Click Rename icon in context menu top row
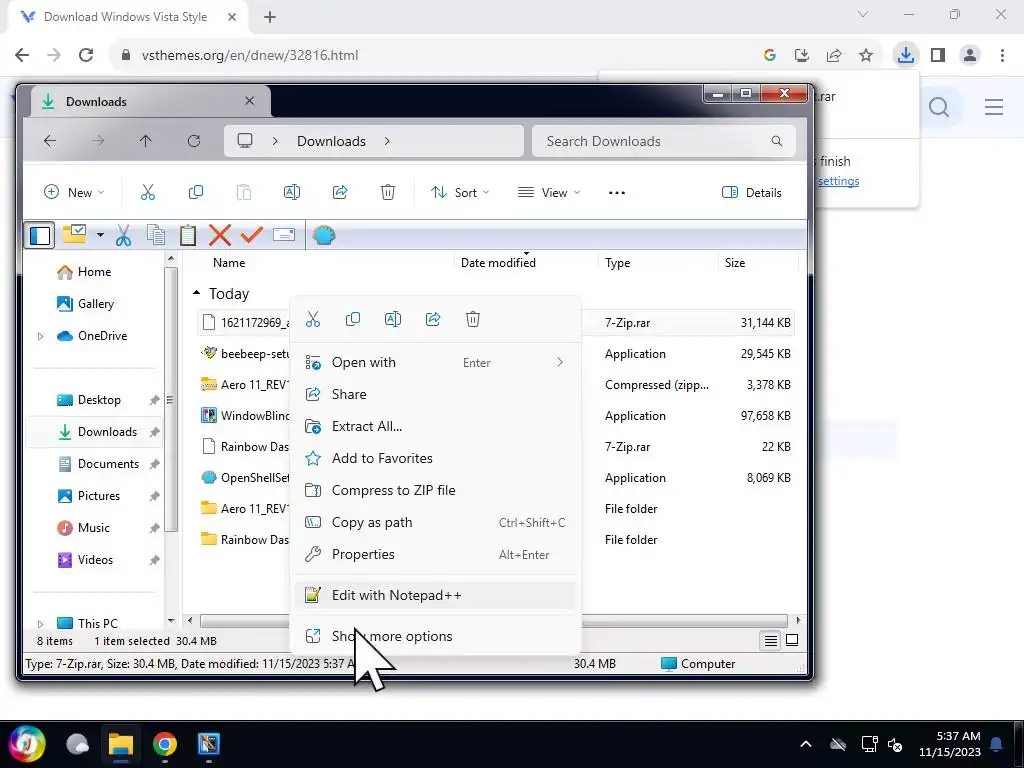 tap(392, 319)
